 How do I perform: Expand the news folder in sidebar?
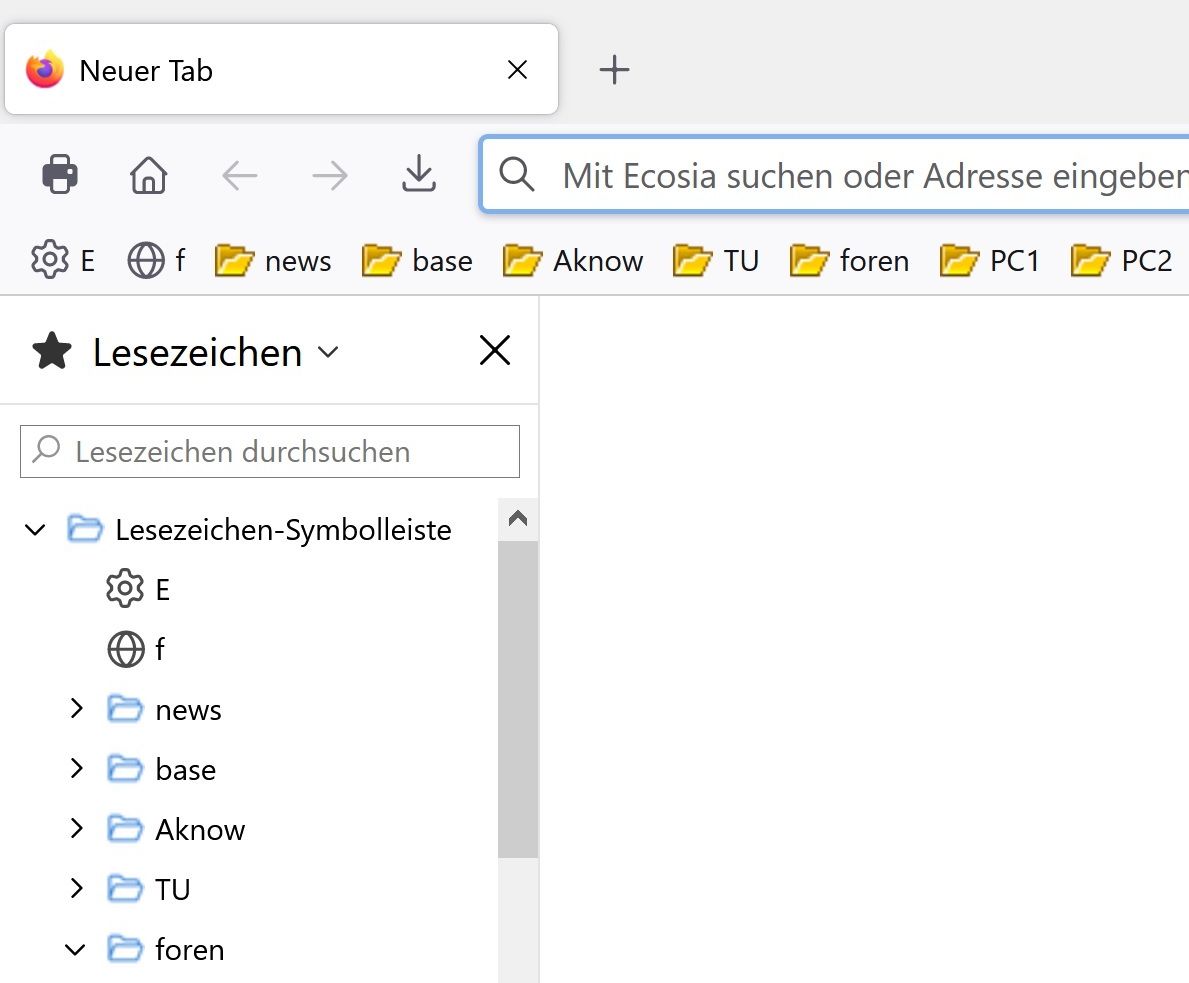tap(76, 709)
